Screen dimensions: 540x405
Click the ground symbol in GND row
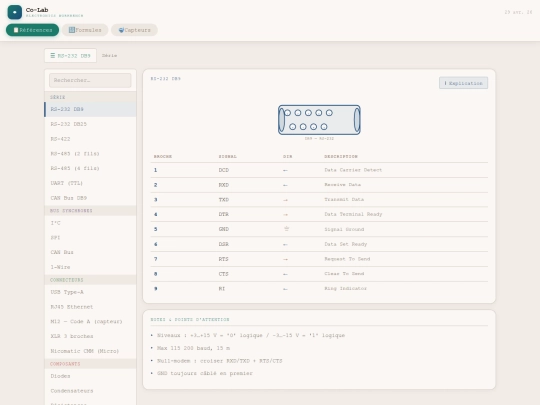(x=286, y=229)
